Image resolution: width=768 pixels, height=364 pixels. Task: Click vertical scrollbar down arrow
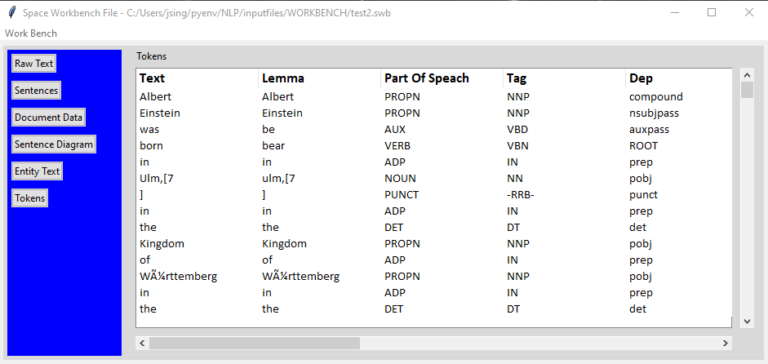coord(747,321)
